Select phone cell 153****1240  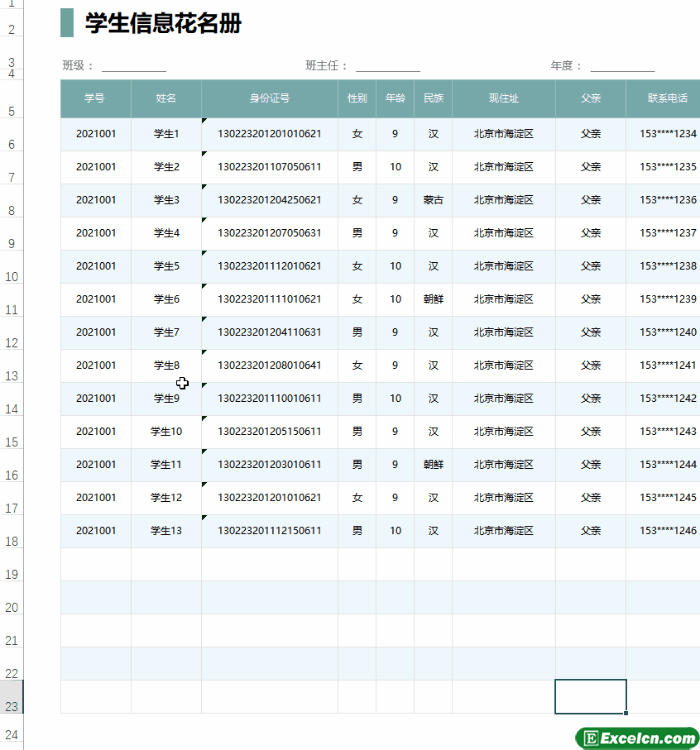point(663,332)
